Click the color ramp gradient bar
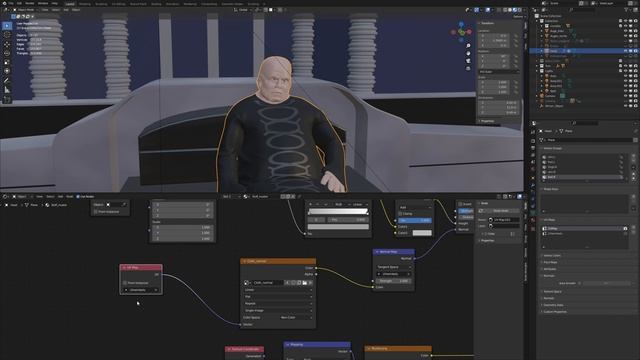Viewport: 640px width, 360px height. point(338,211)
